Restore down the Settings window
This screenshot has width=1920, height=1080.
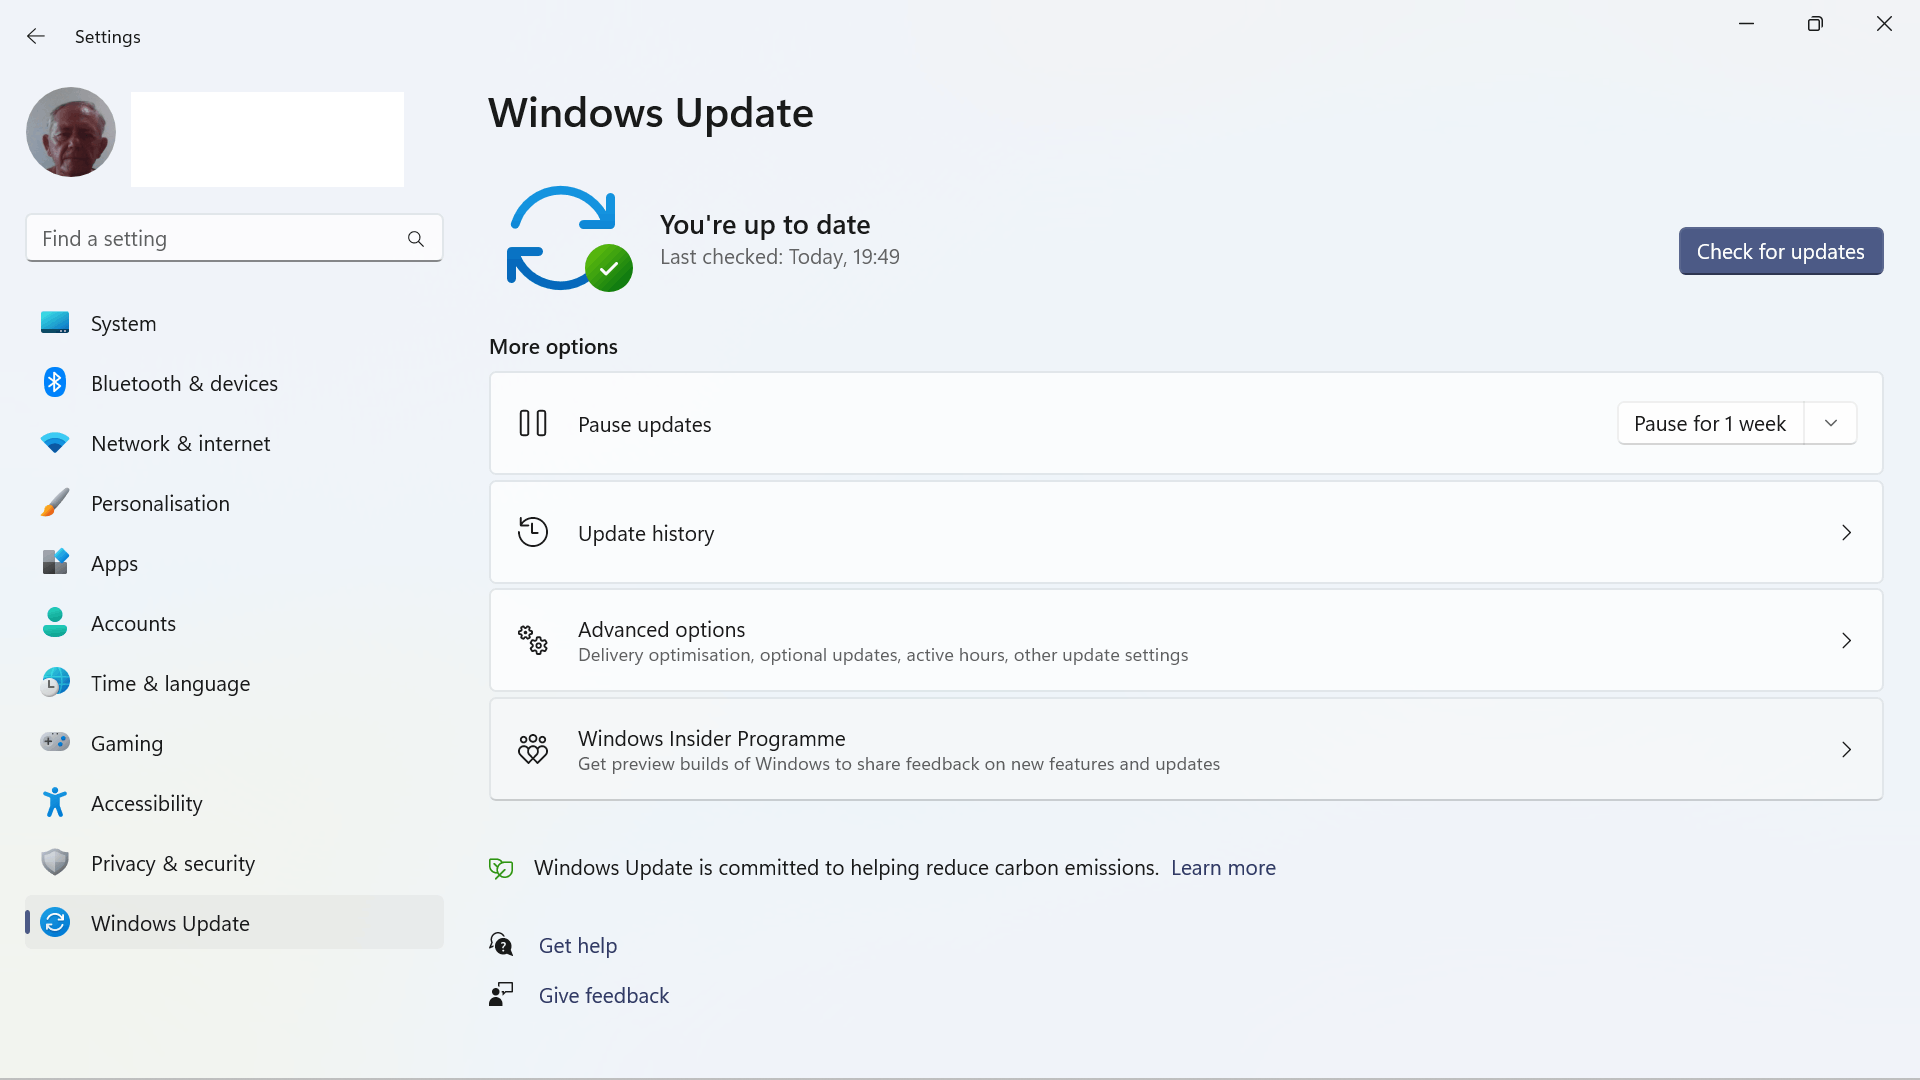1815,24
